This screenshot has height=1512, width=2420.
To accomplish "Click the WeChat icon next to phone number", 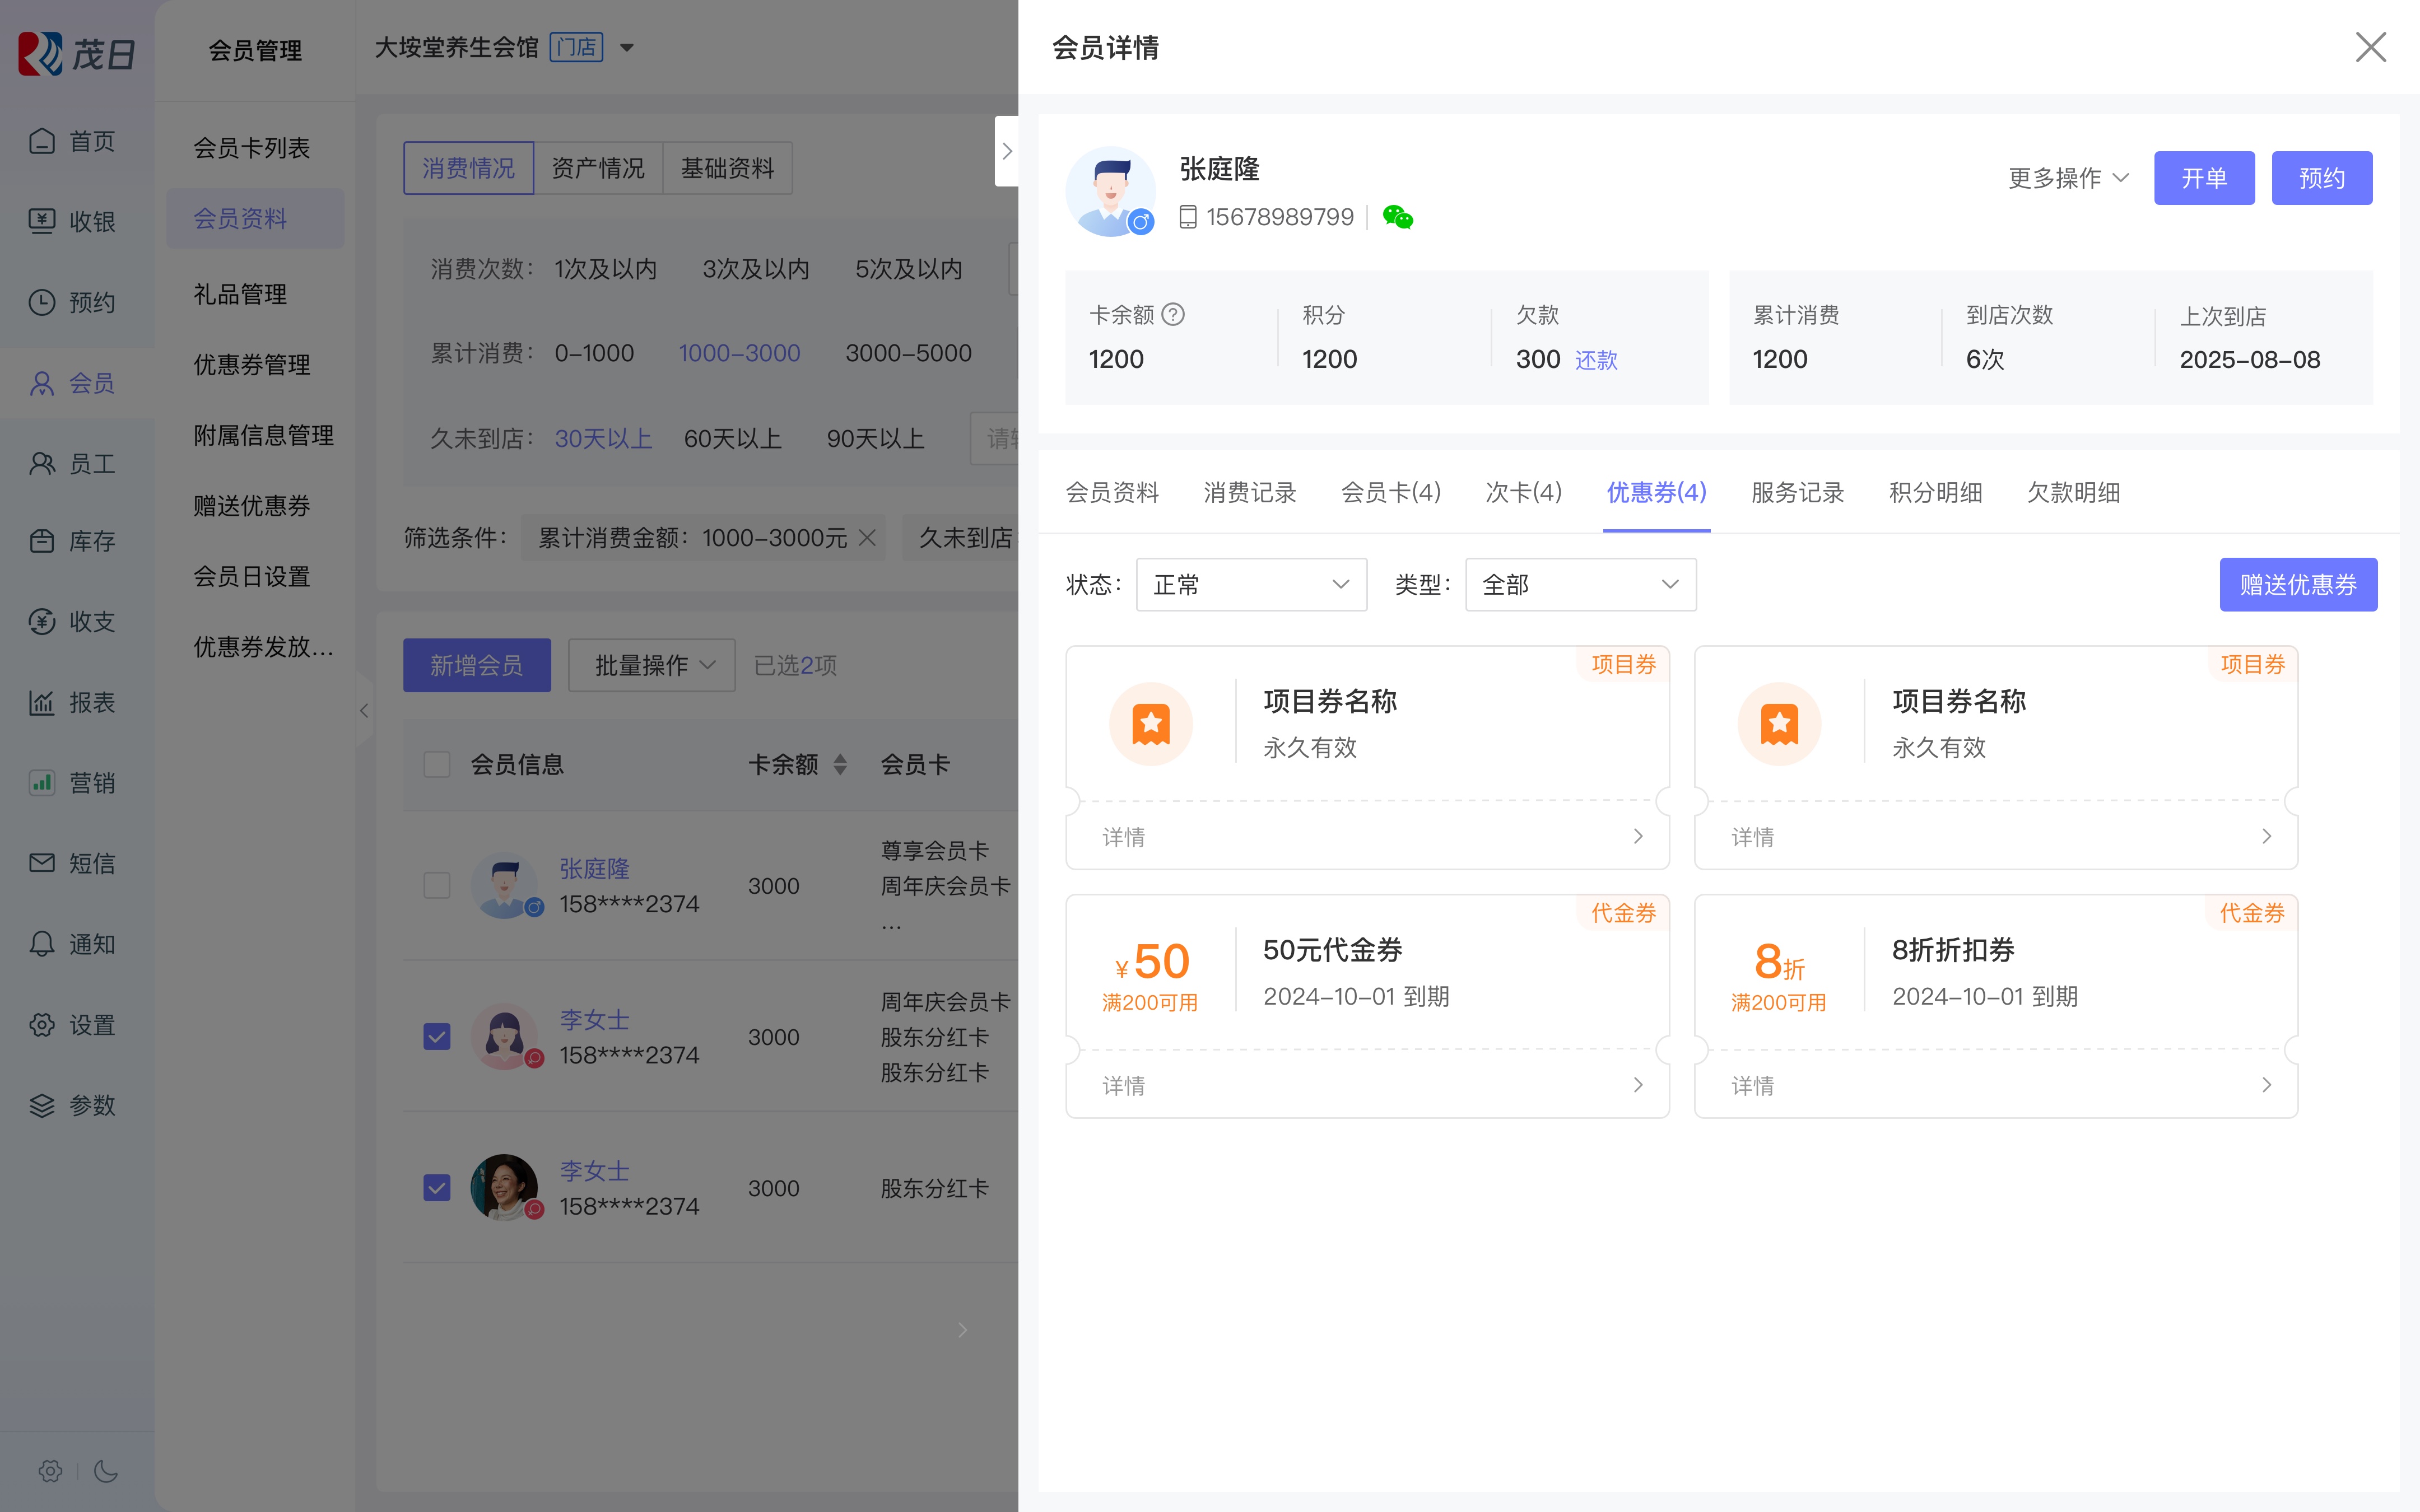I will pyautogui.click(x=1397, y=217).
